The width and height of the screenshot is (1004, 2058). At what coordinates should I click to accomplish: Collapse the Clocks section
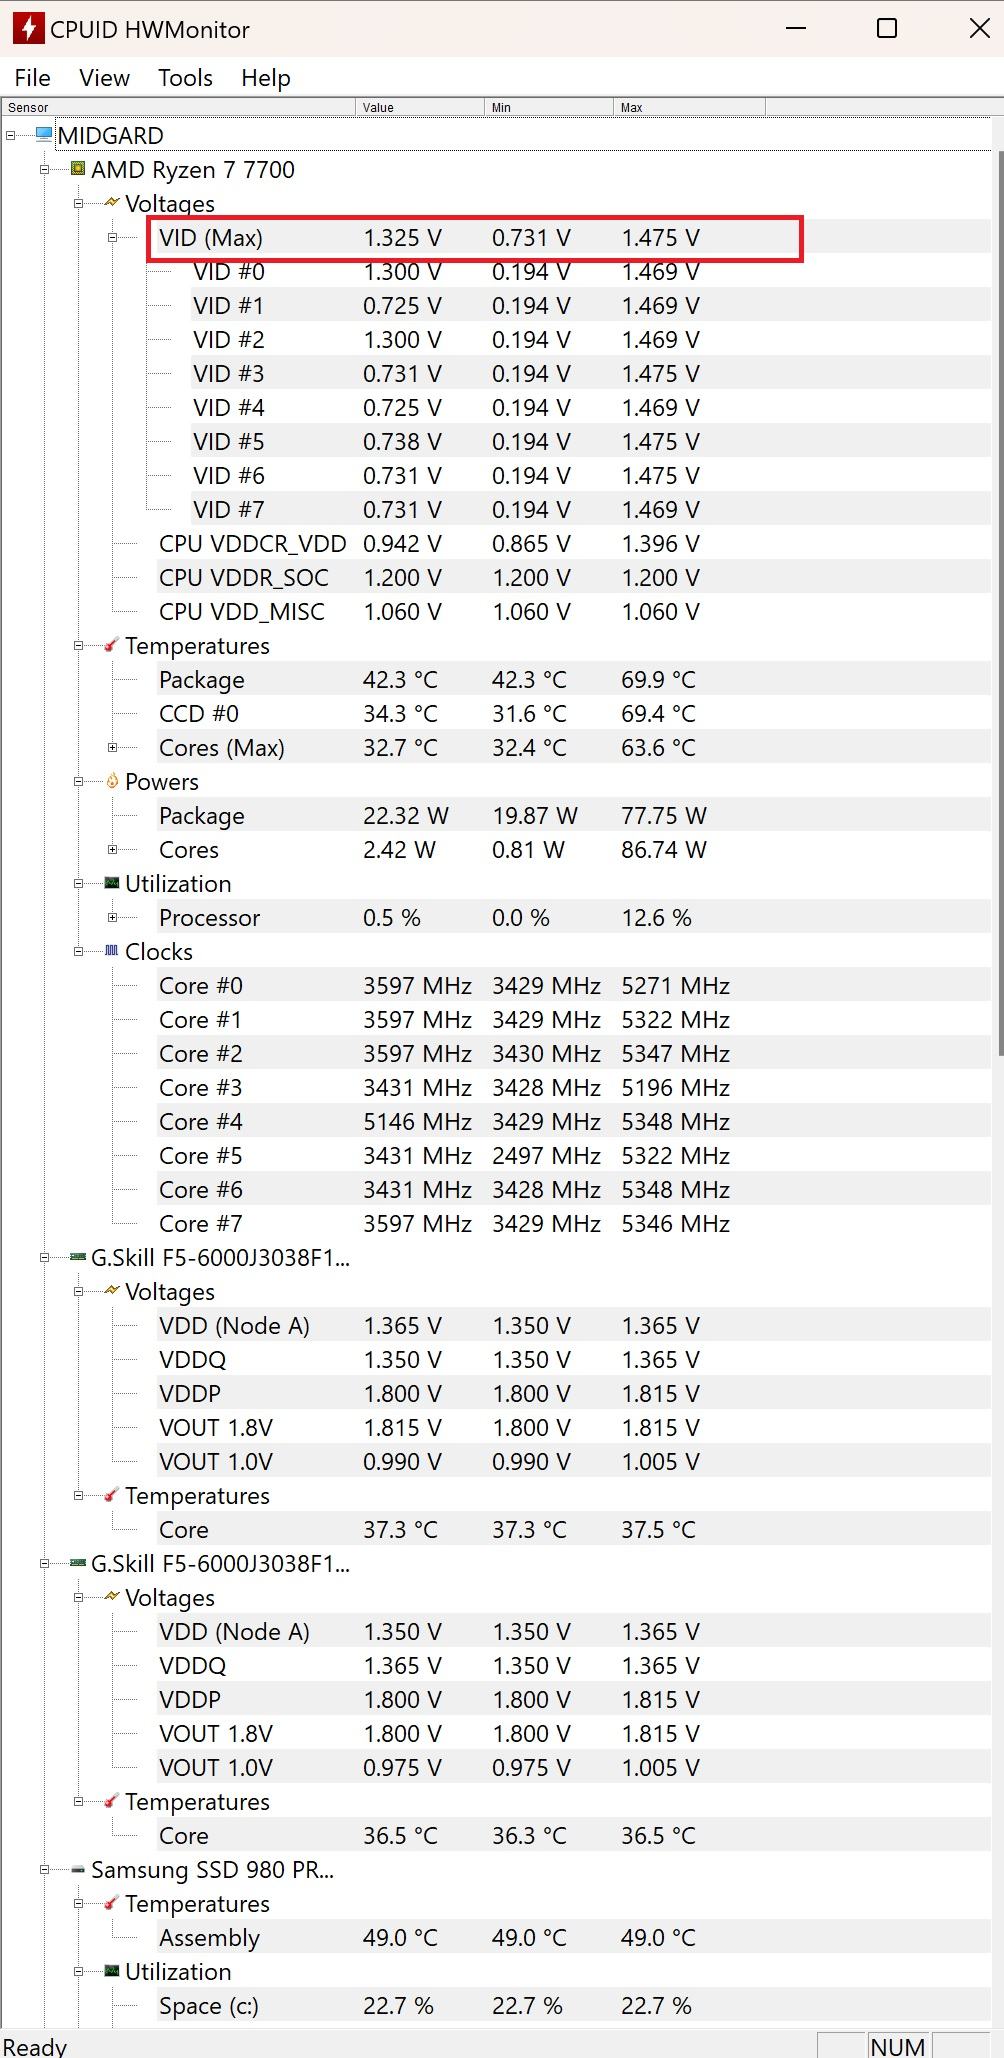[x=79, y=952]
